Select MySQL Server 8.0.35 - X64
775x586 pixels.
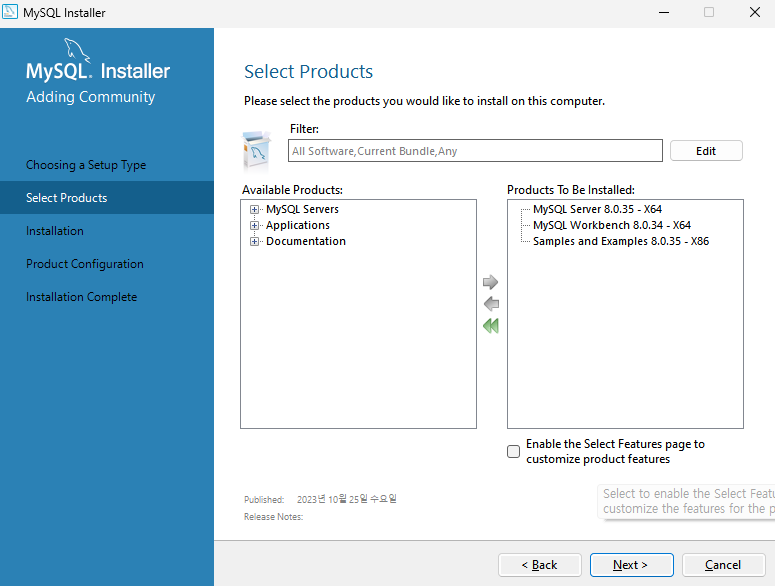pos(597,209)
